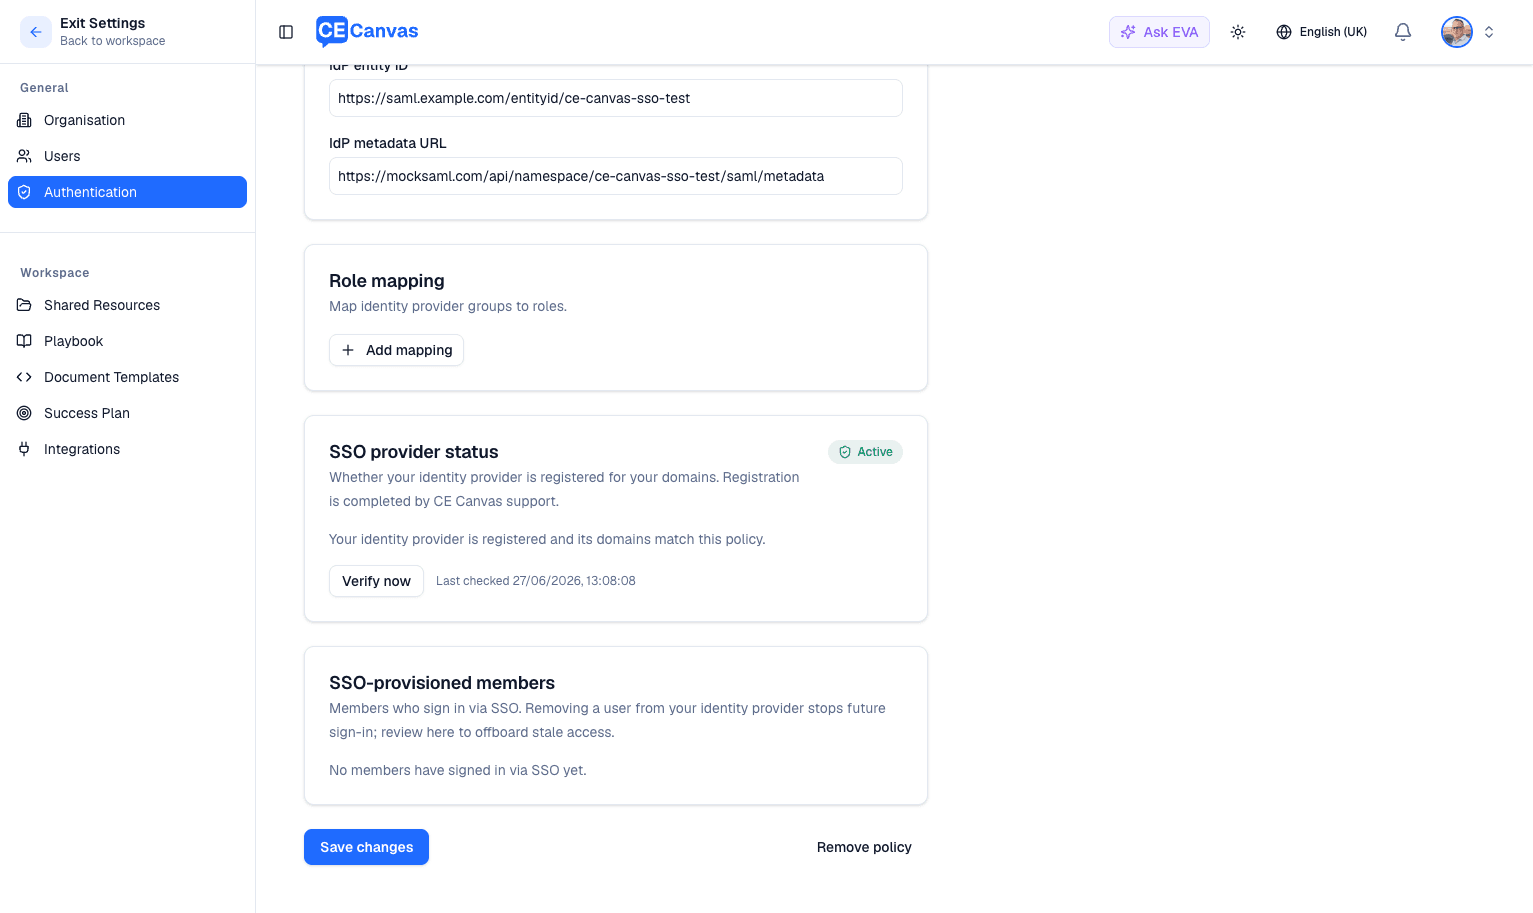Open the notifications bell

coord(1403,32)
